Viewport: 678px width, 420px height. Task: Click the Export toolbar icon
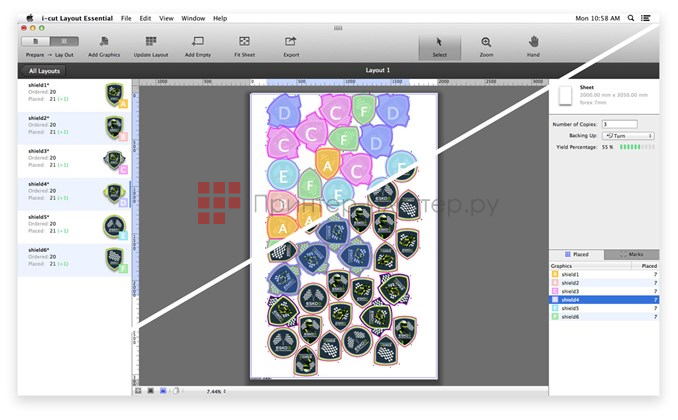coord(291,41)
